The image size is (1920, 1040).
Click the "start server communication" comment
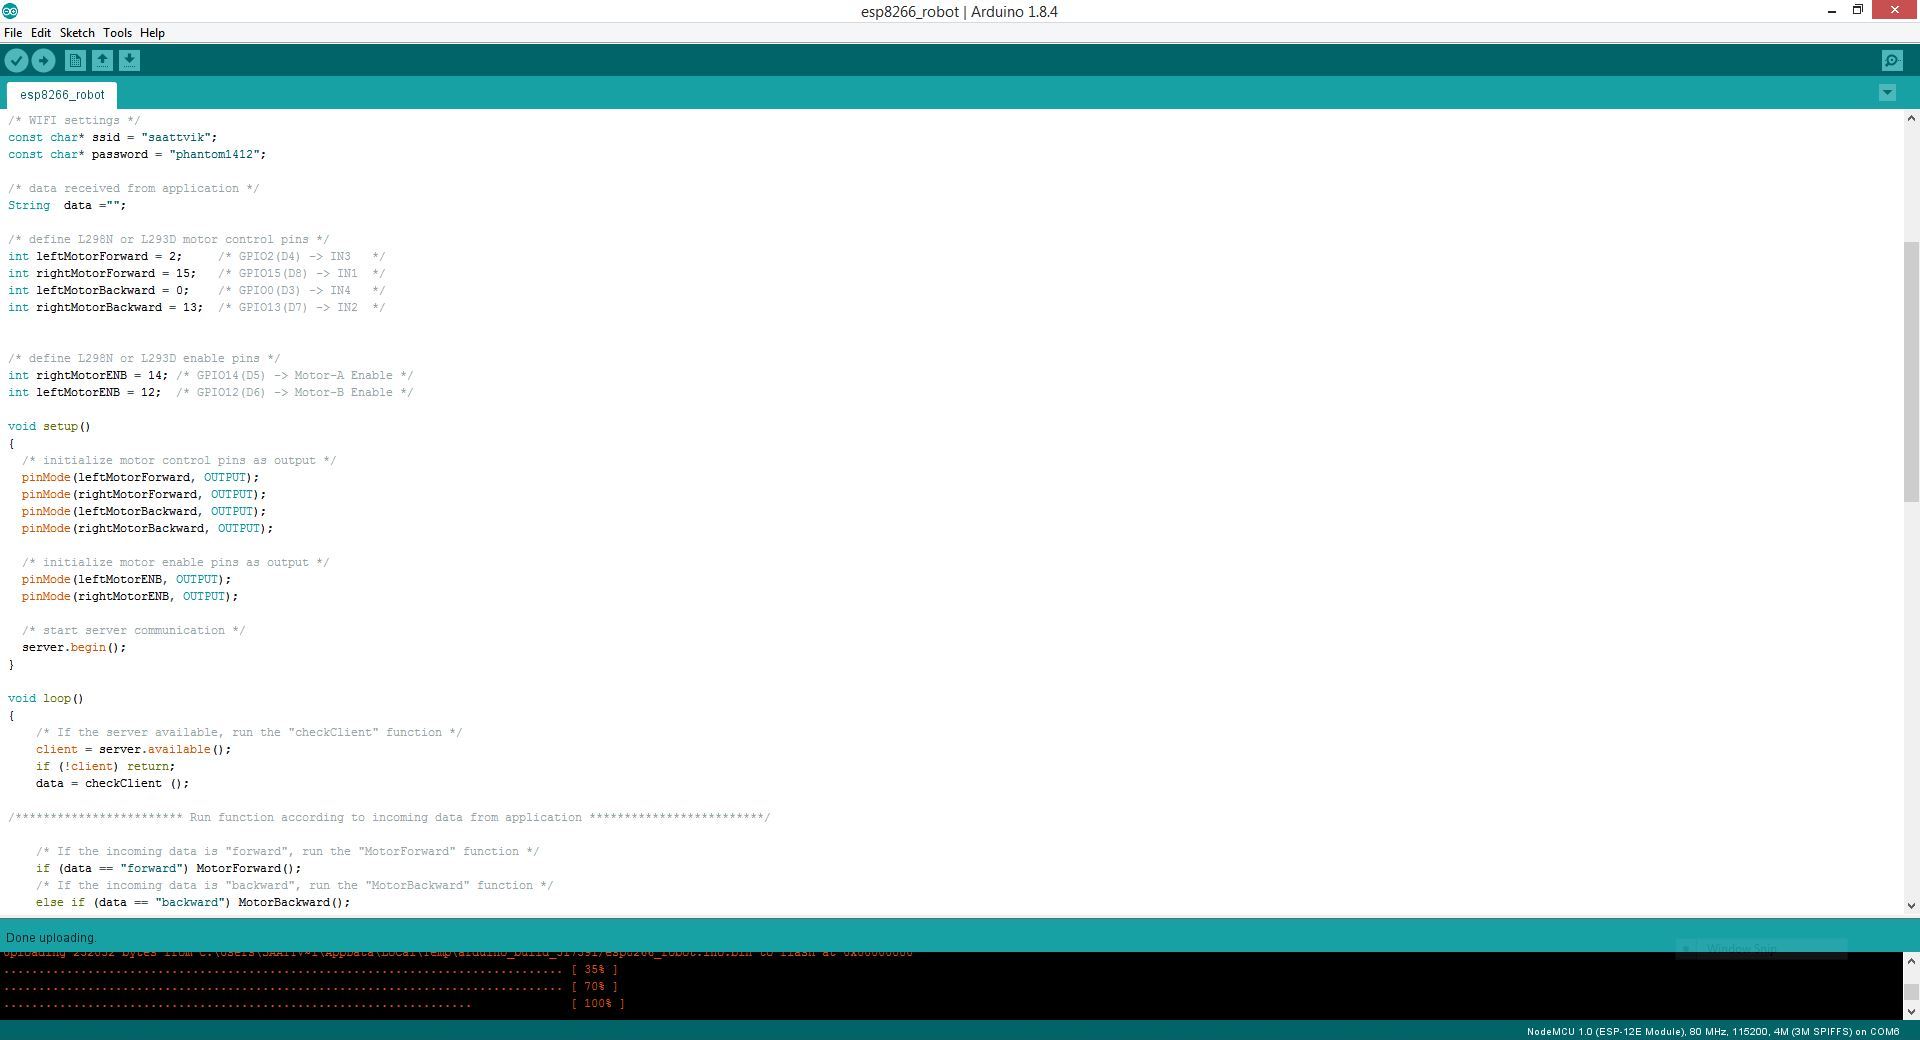click(133, 630)
